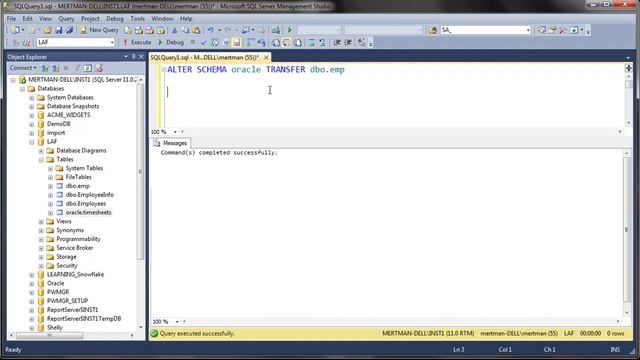Screen dimensions: 640x360
Task: Select the dbo.Employees table
Action: pyautogui.click(x=86, y=204)
